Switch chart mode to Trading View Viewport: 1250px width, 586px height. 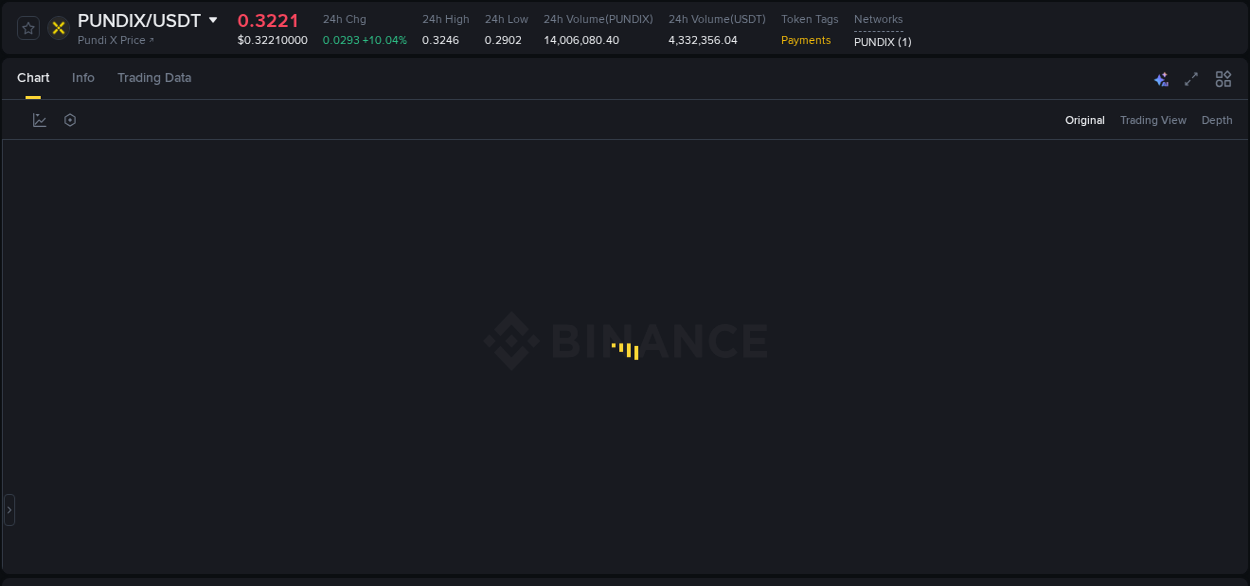click(1153, 120)
